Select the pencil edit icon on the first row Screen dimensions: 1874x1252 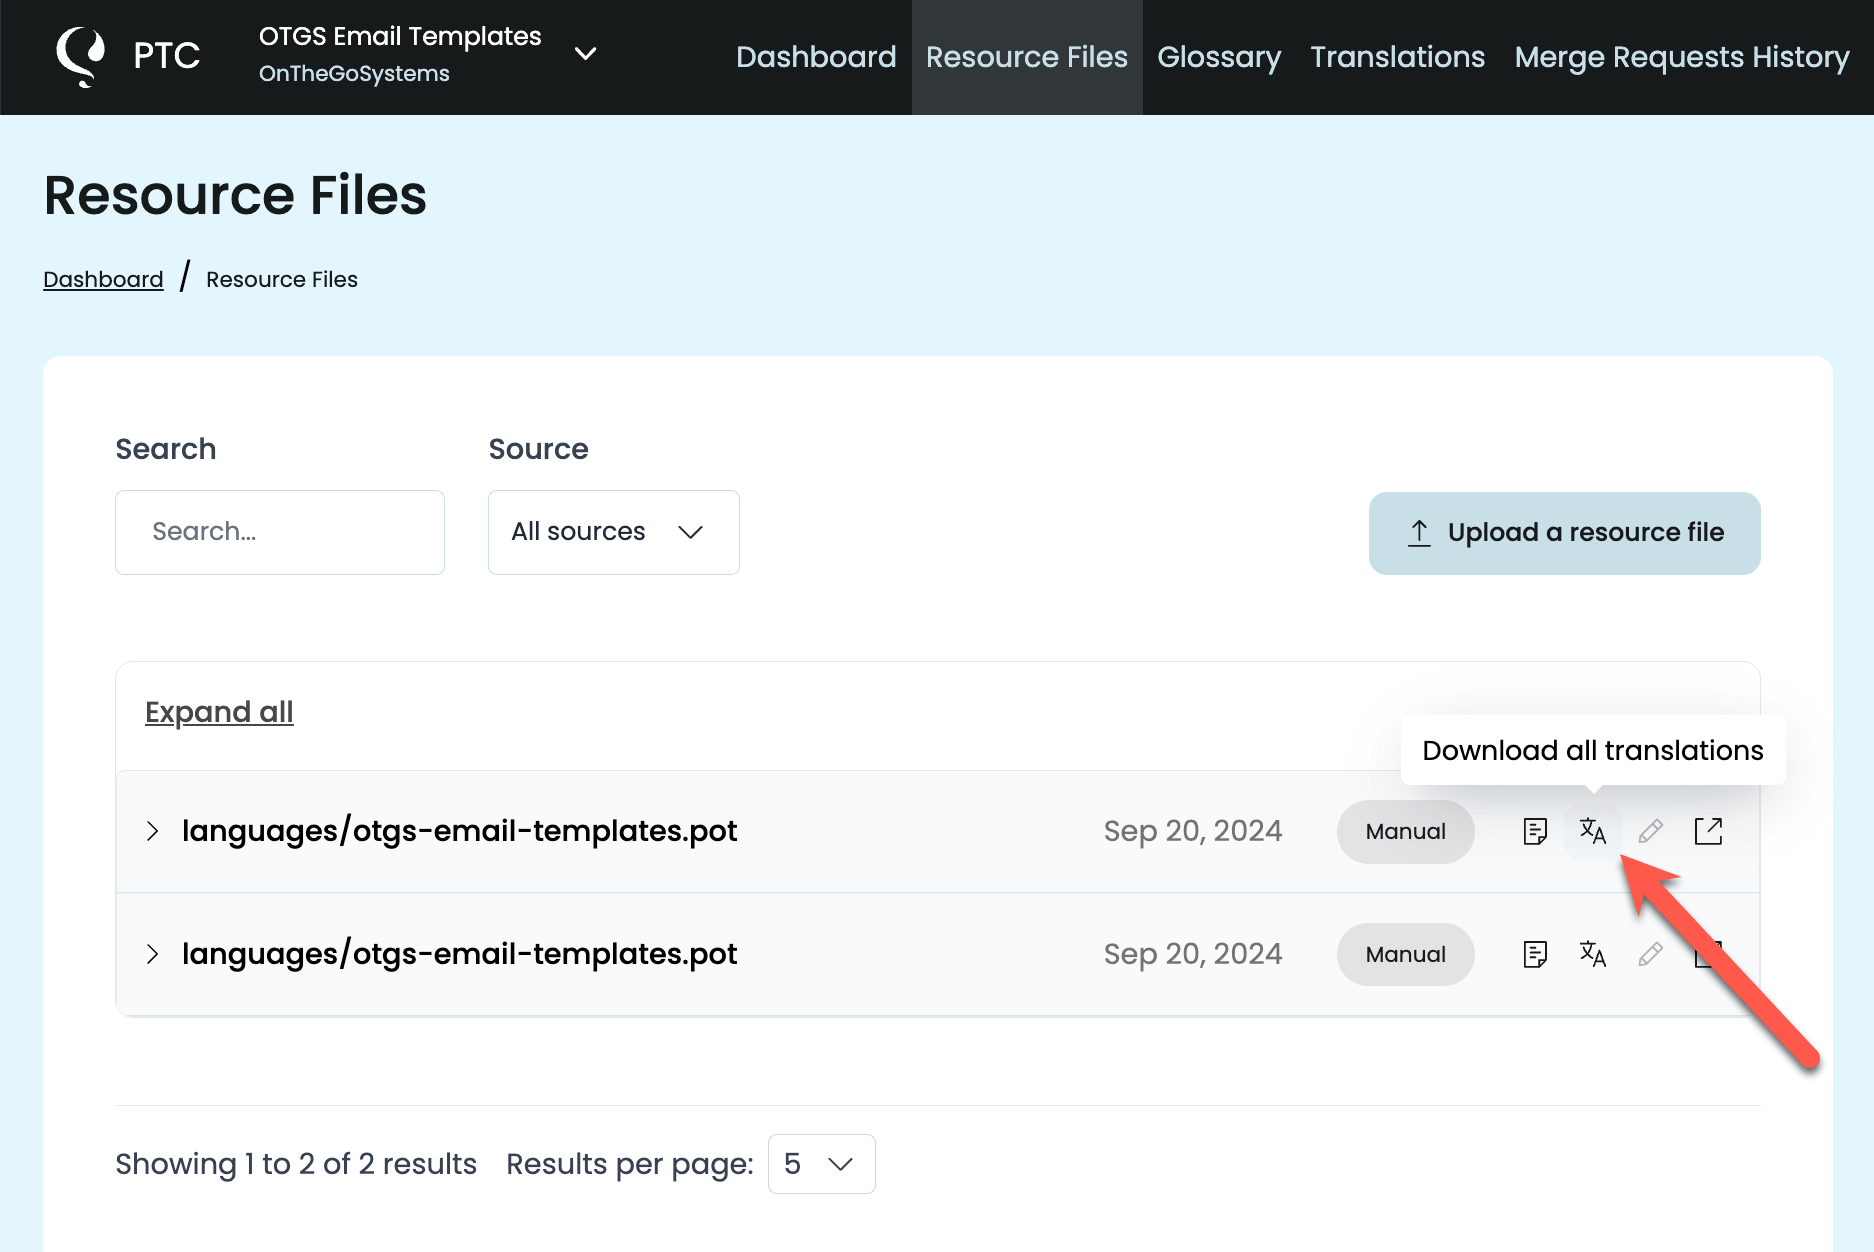click(x=1650, y=831)
